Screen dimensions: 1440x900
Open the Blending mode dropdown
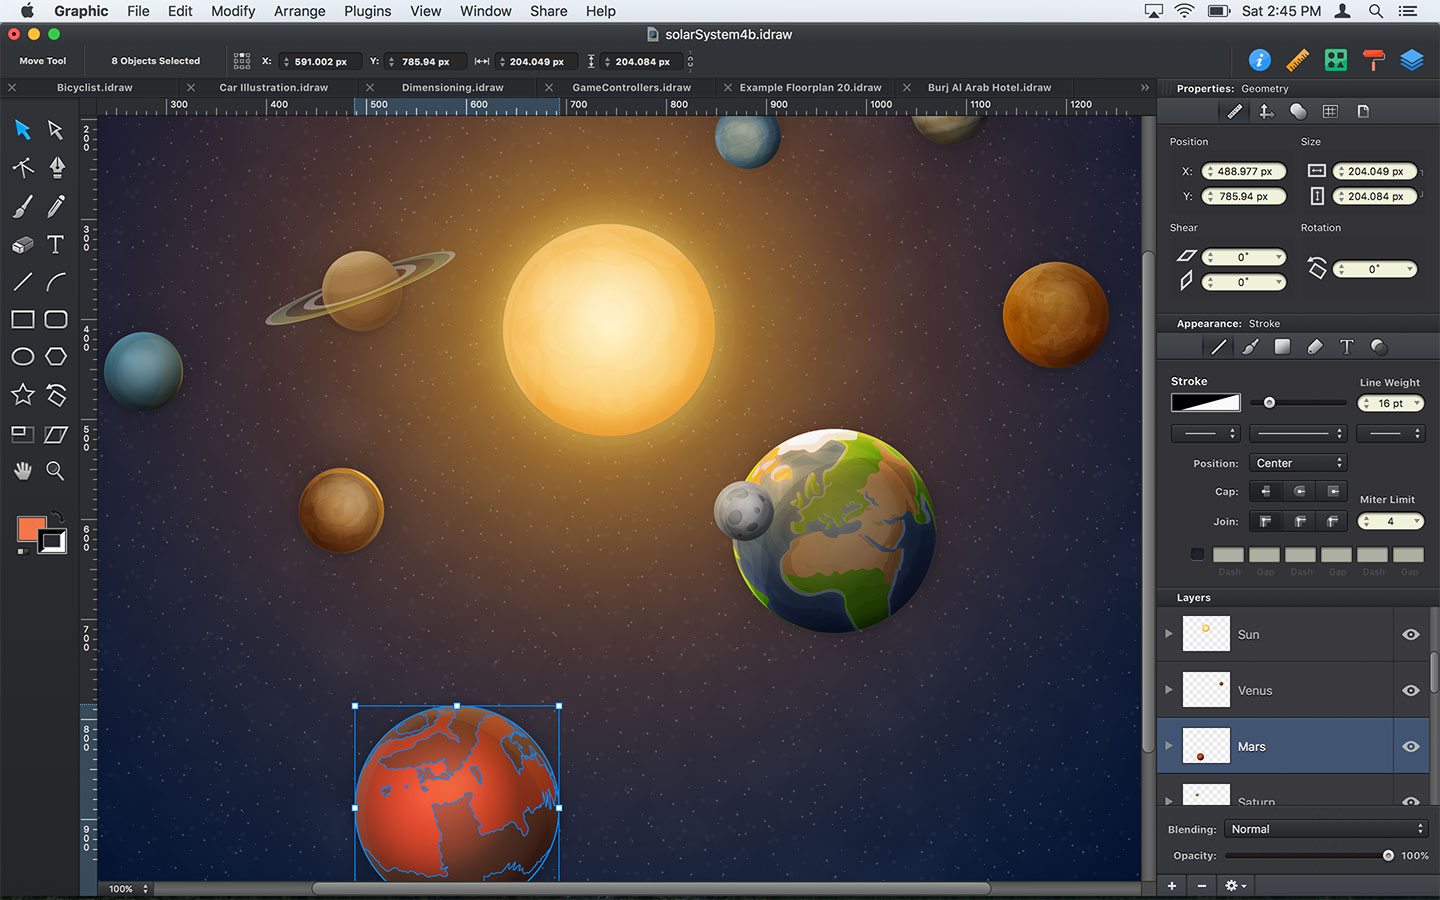[1326, 829]
